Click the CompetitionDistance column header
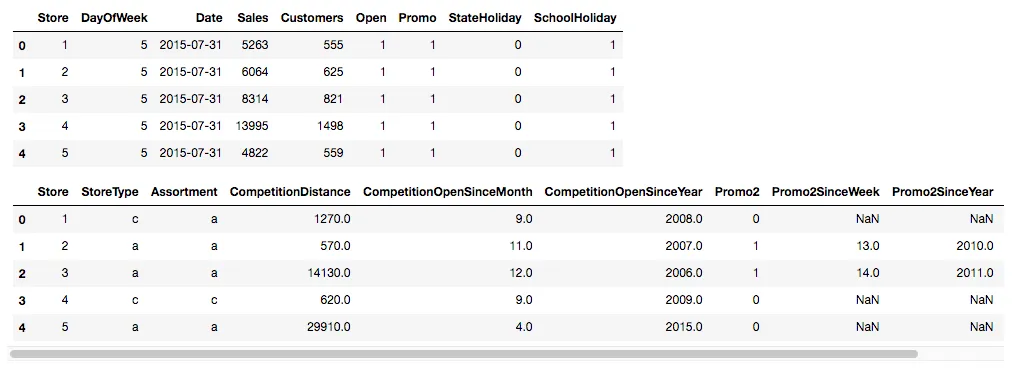 click(290, 192)
